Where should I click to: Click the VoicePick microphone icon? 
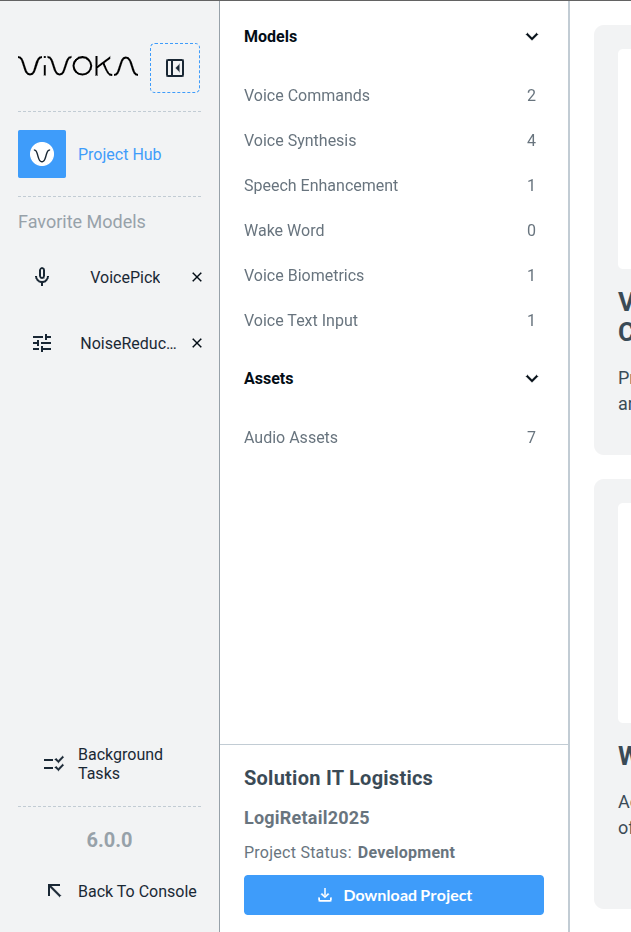pos(42,277)
